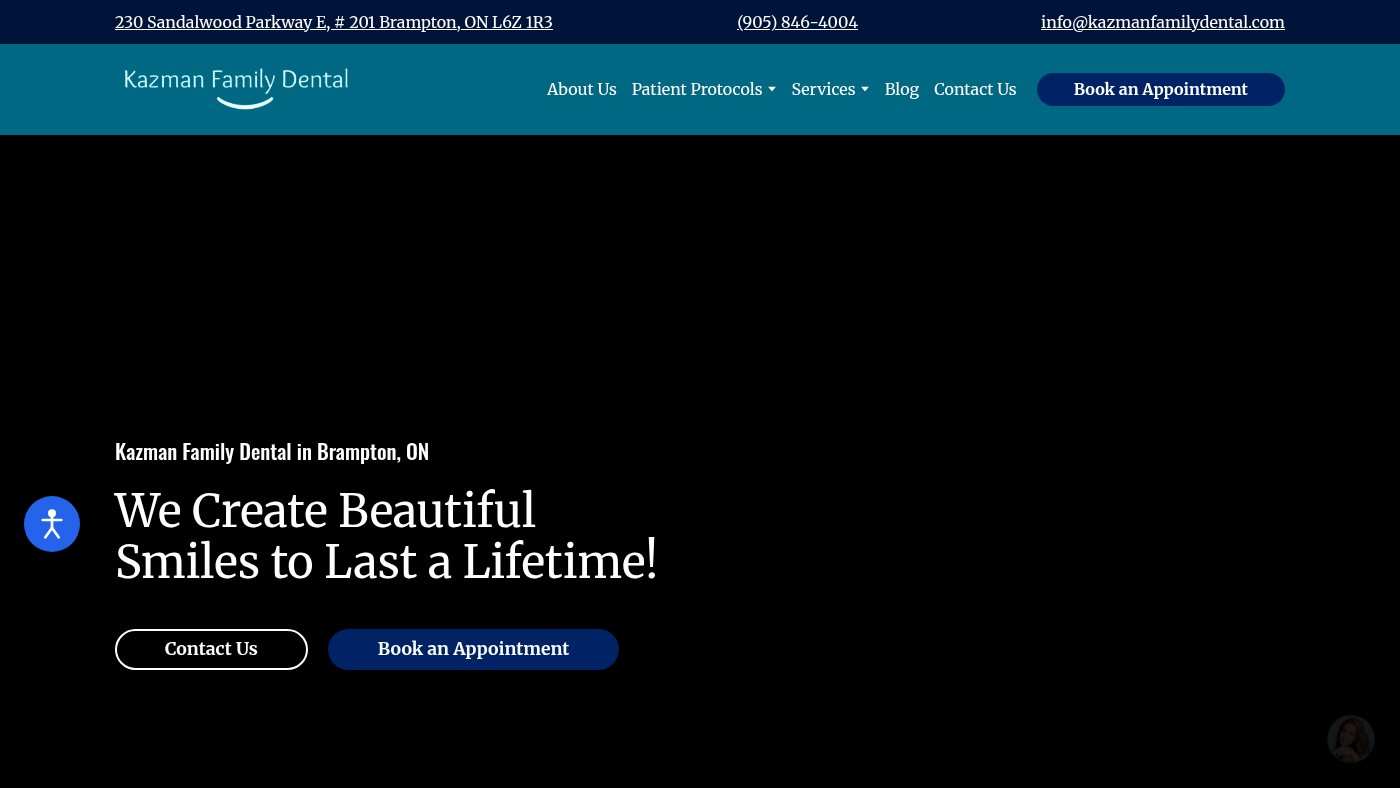Call the (905) 846-4004 phone link
The height and width of the screenshot is (788, 1400).
click(x=797, y=22)
